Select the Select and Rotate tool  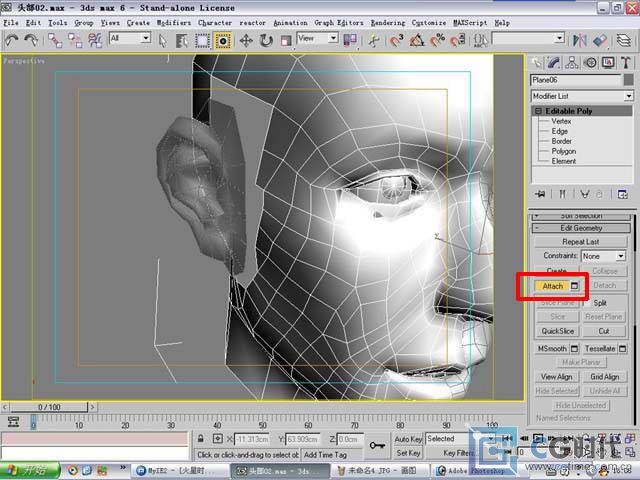[266, 40]
